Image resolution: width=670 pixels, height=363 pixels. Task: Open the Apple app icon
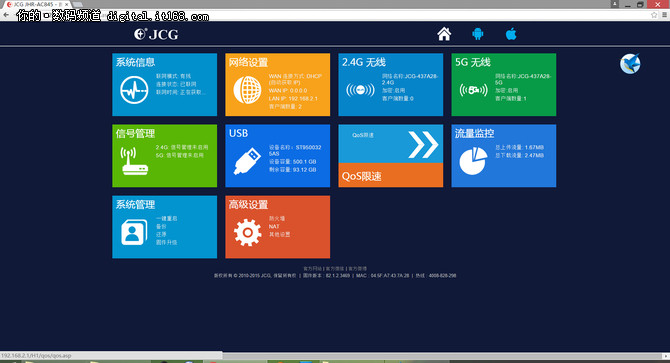(x=511, y=34)
